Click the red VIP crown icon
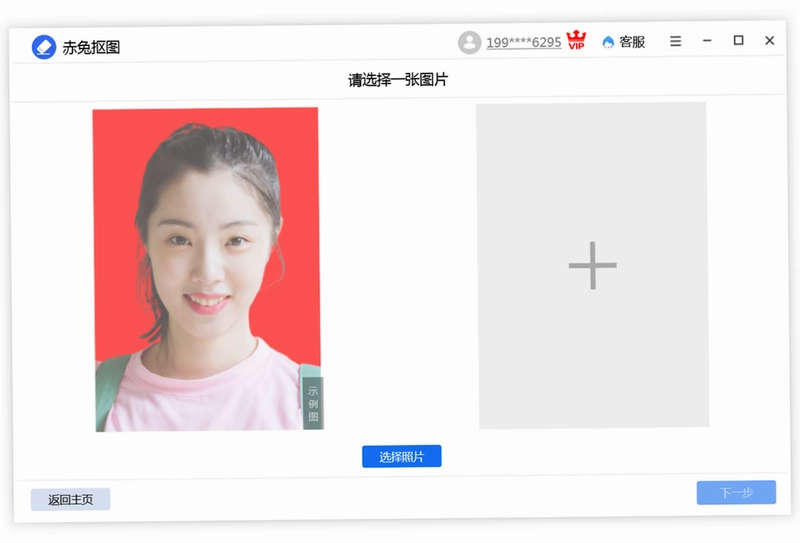800x543 pixels. pyautogui.click(x=577, y=40)
